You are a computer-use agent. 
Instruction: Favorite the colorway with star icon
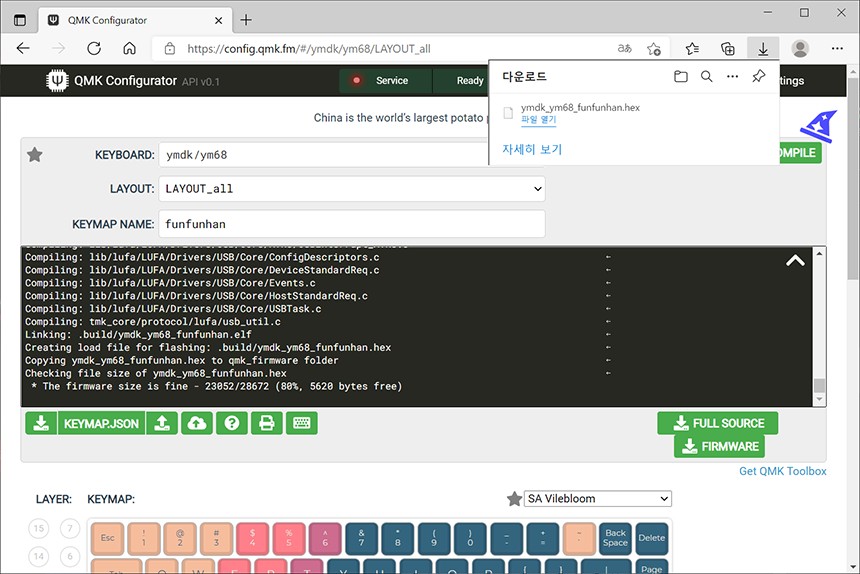point(514,499)
